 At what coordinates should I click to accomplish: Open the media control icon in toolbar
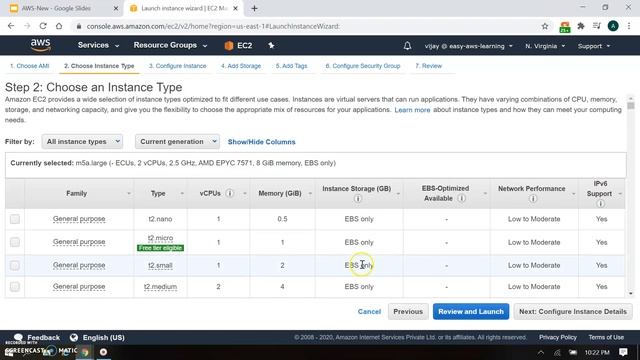(x=597, y=26)
